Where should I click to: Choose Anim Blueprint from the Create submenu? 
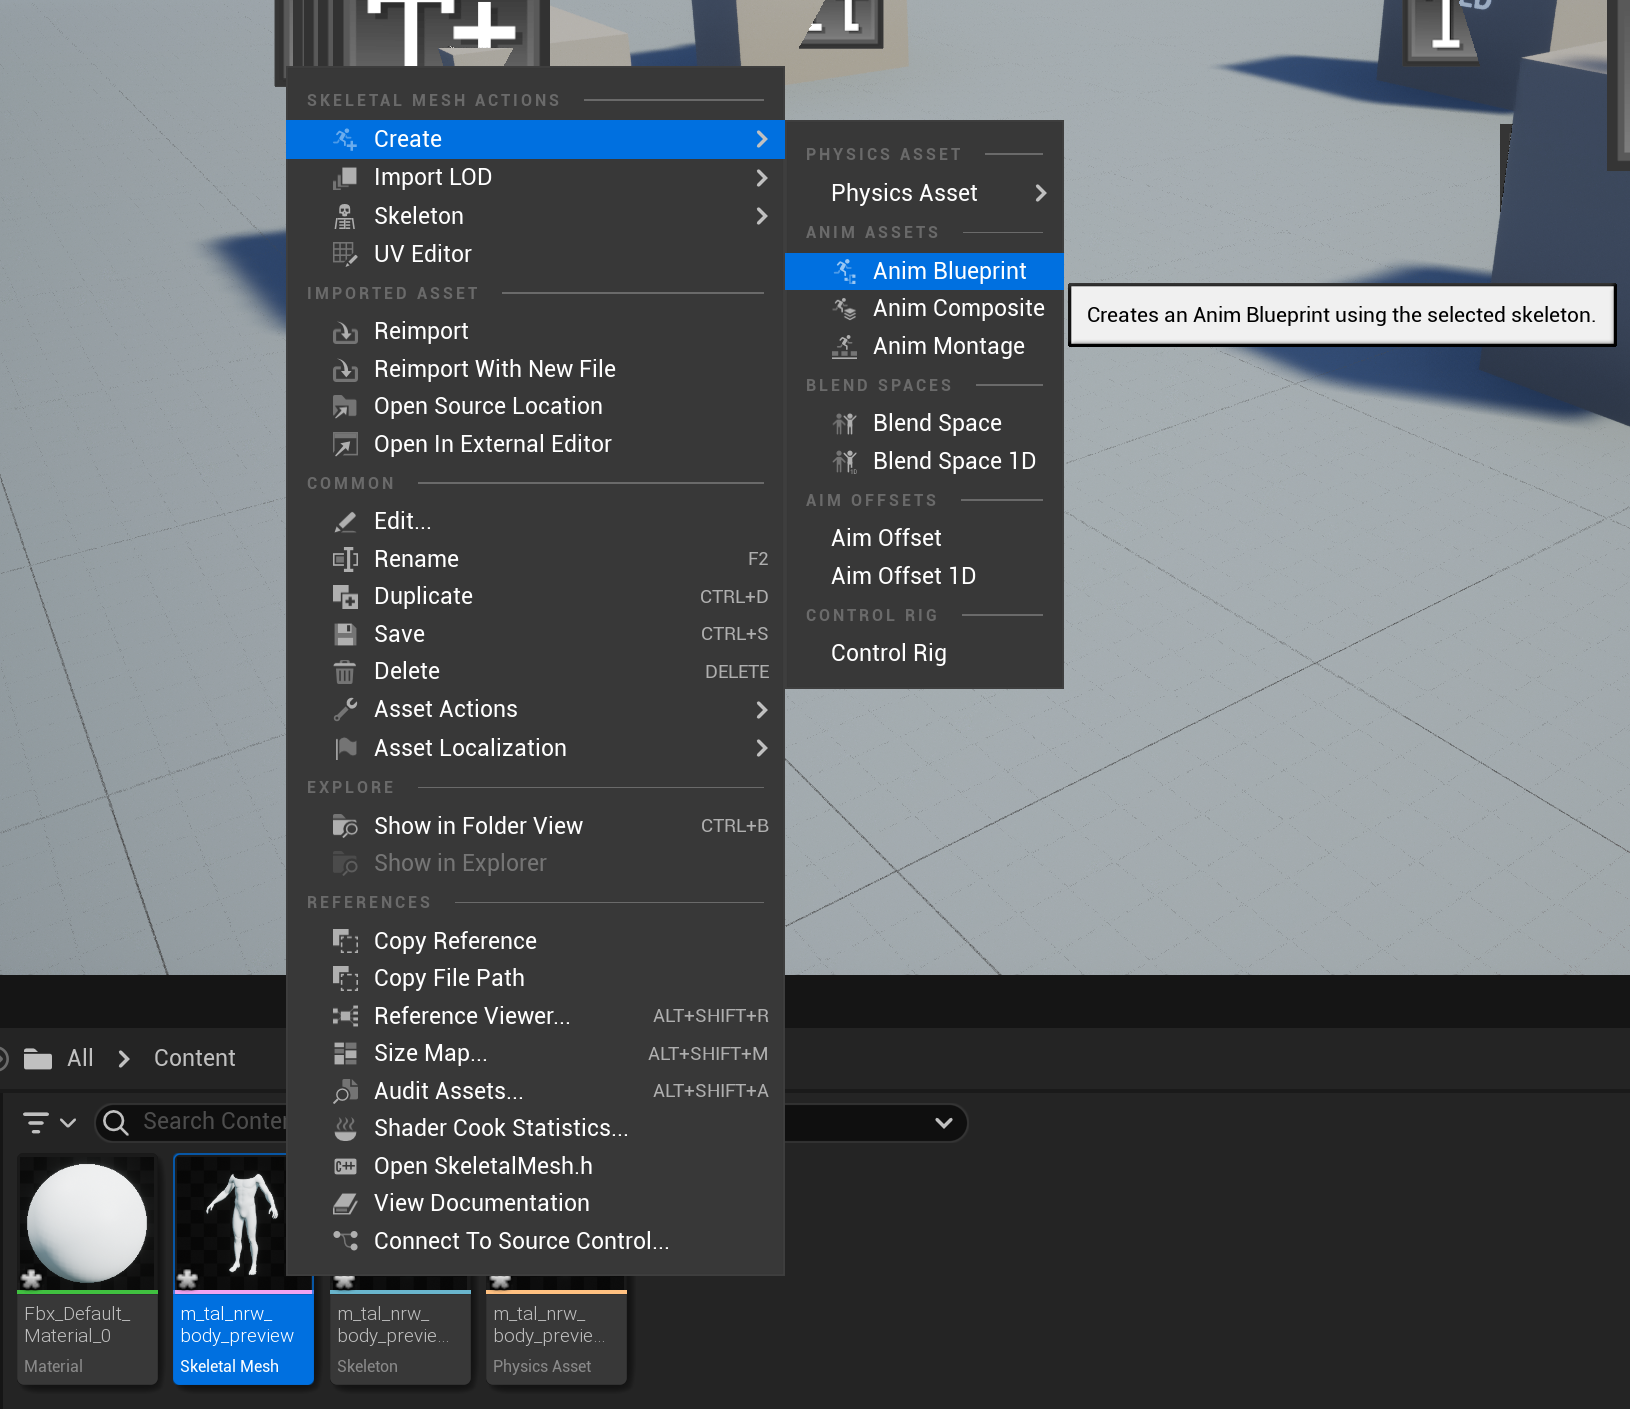(x=948, y=271)
